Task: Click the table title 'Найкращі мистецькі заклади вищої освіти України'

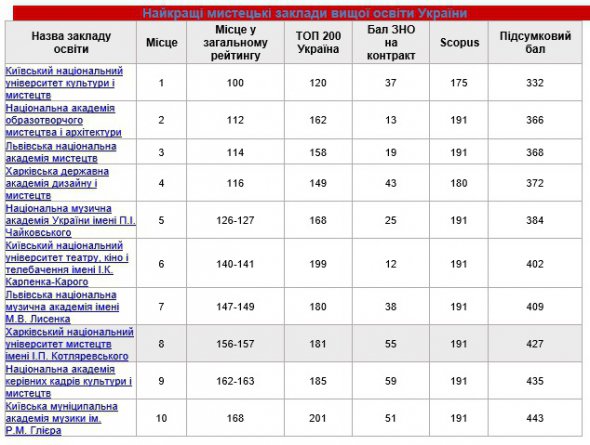Action: click(305, 13)
